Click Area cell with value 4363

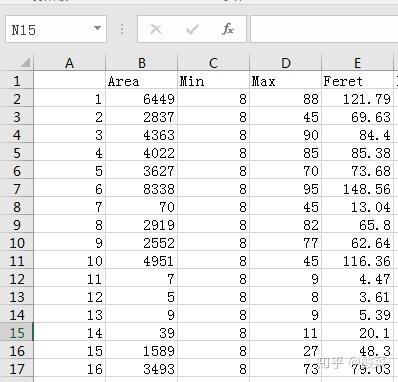[x=142, y=135]
